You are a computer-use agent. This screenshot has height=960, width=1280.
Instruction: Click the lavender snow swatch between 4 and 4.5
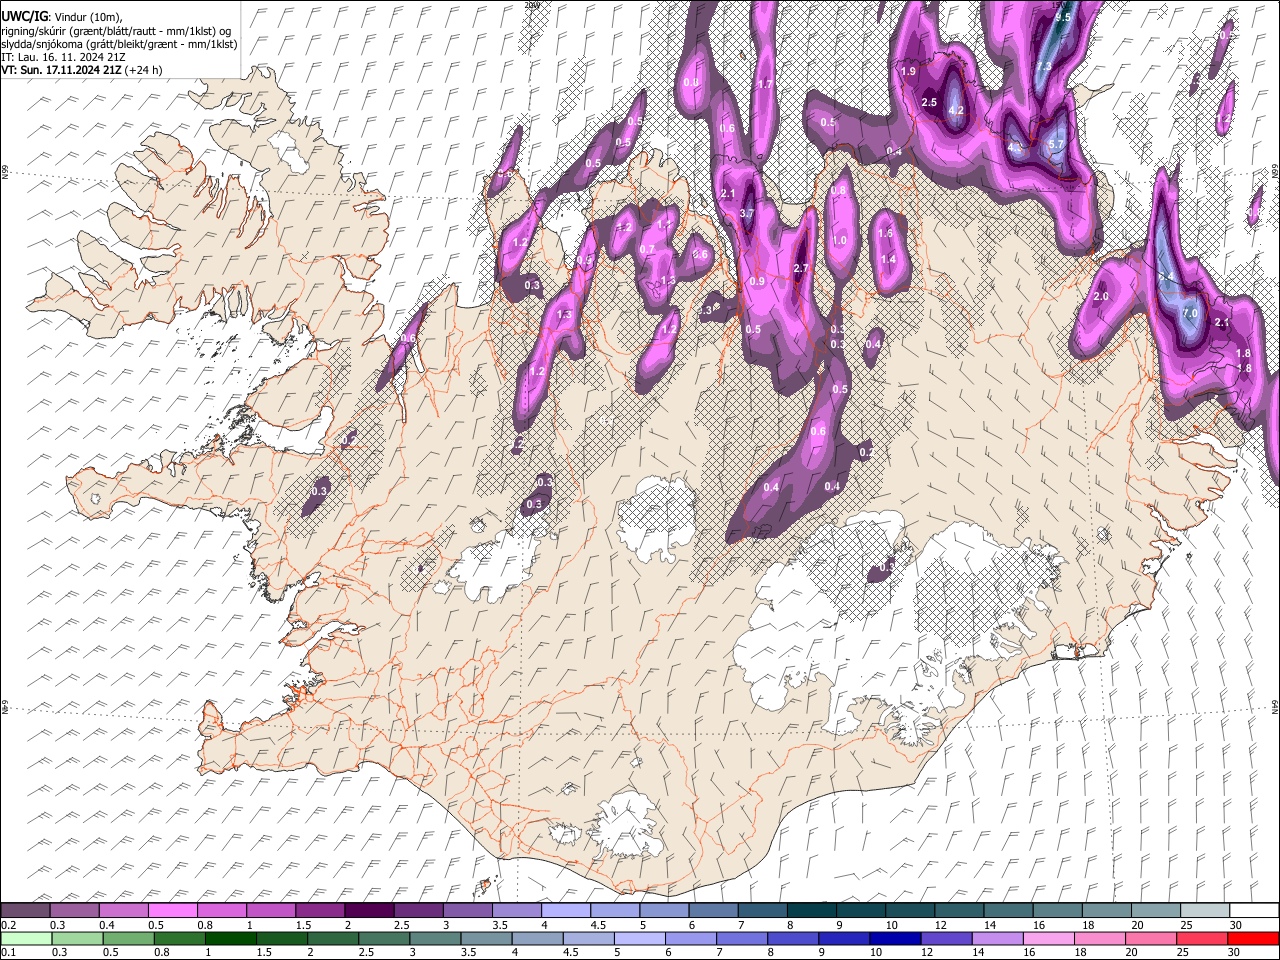point(566,910)
